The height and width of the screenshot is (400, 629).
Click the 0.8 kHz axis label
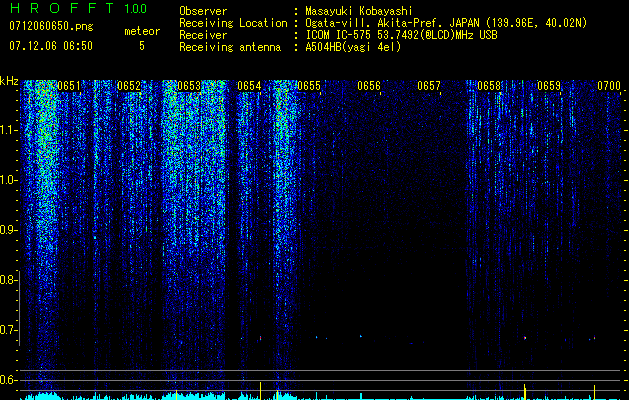click(x=7, y=280)
